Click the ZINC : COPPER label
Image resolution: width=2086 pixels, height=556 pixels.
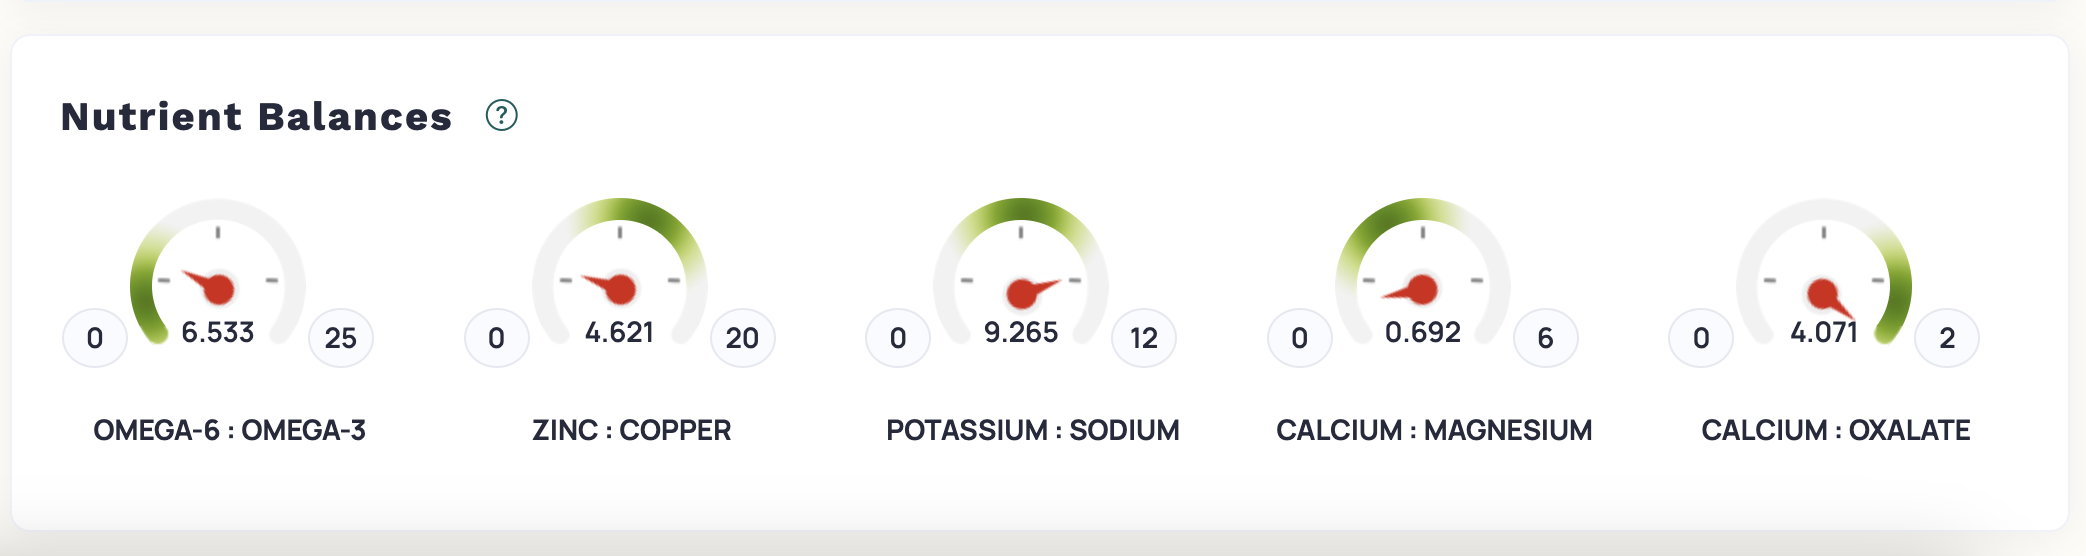click(632, 430)
